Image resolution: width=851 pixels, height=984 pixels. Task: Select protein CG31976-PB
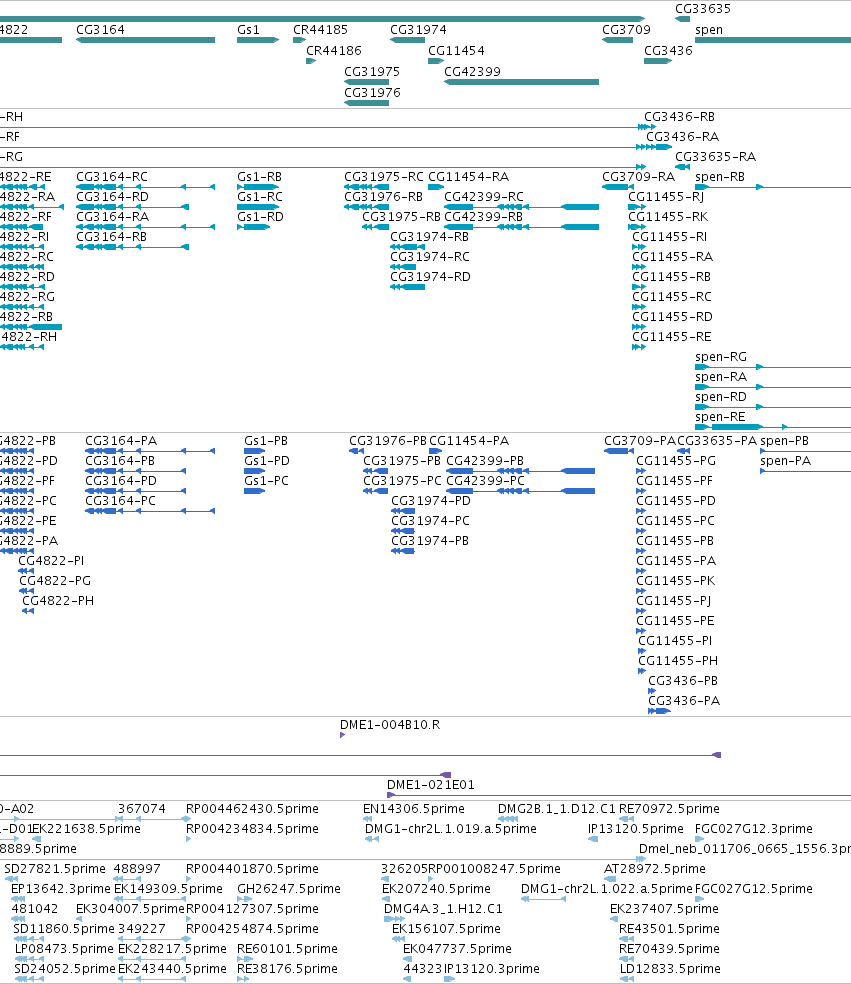click(388, 441)
